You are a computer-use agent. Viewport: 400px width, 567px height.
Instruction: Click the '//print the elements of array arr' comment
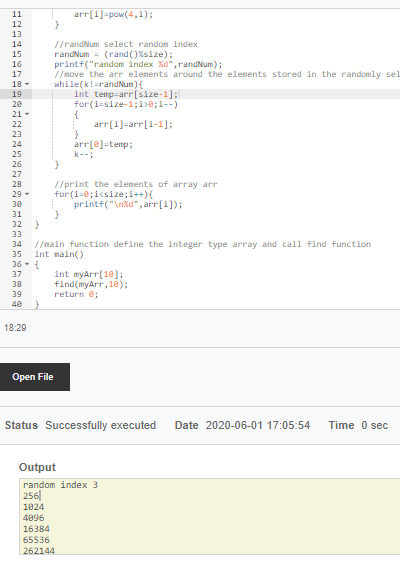click(136, 184)
